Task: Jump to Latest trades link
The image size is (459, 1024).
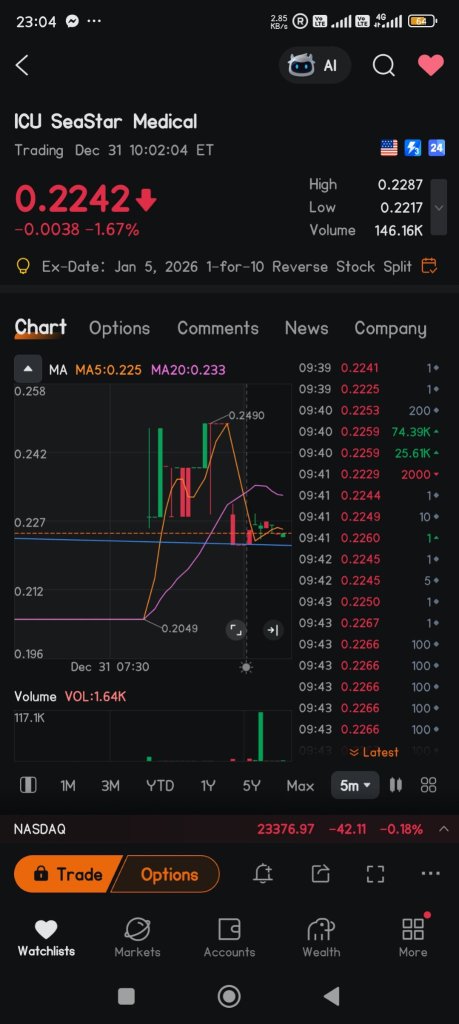Action: (x=374, y=752)
